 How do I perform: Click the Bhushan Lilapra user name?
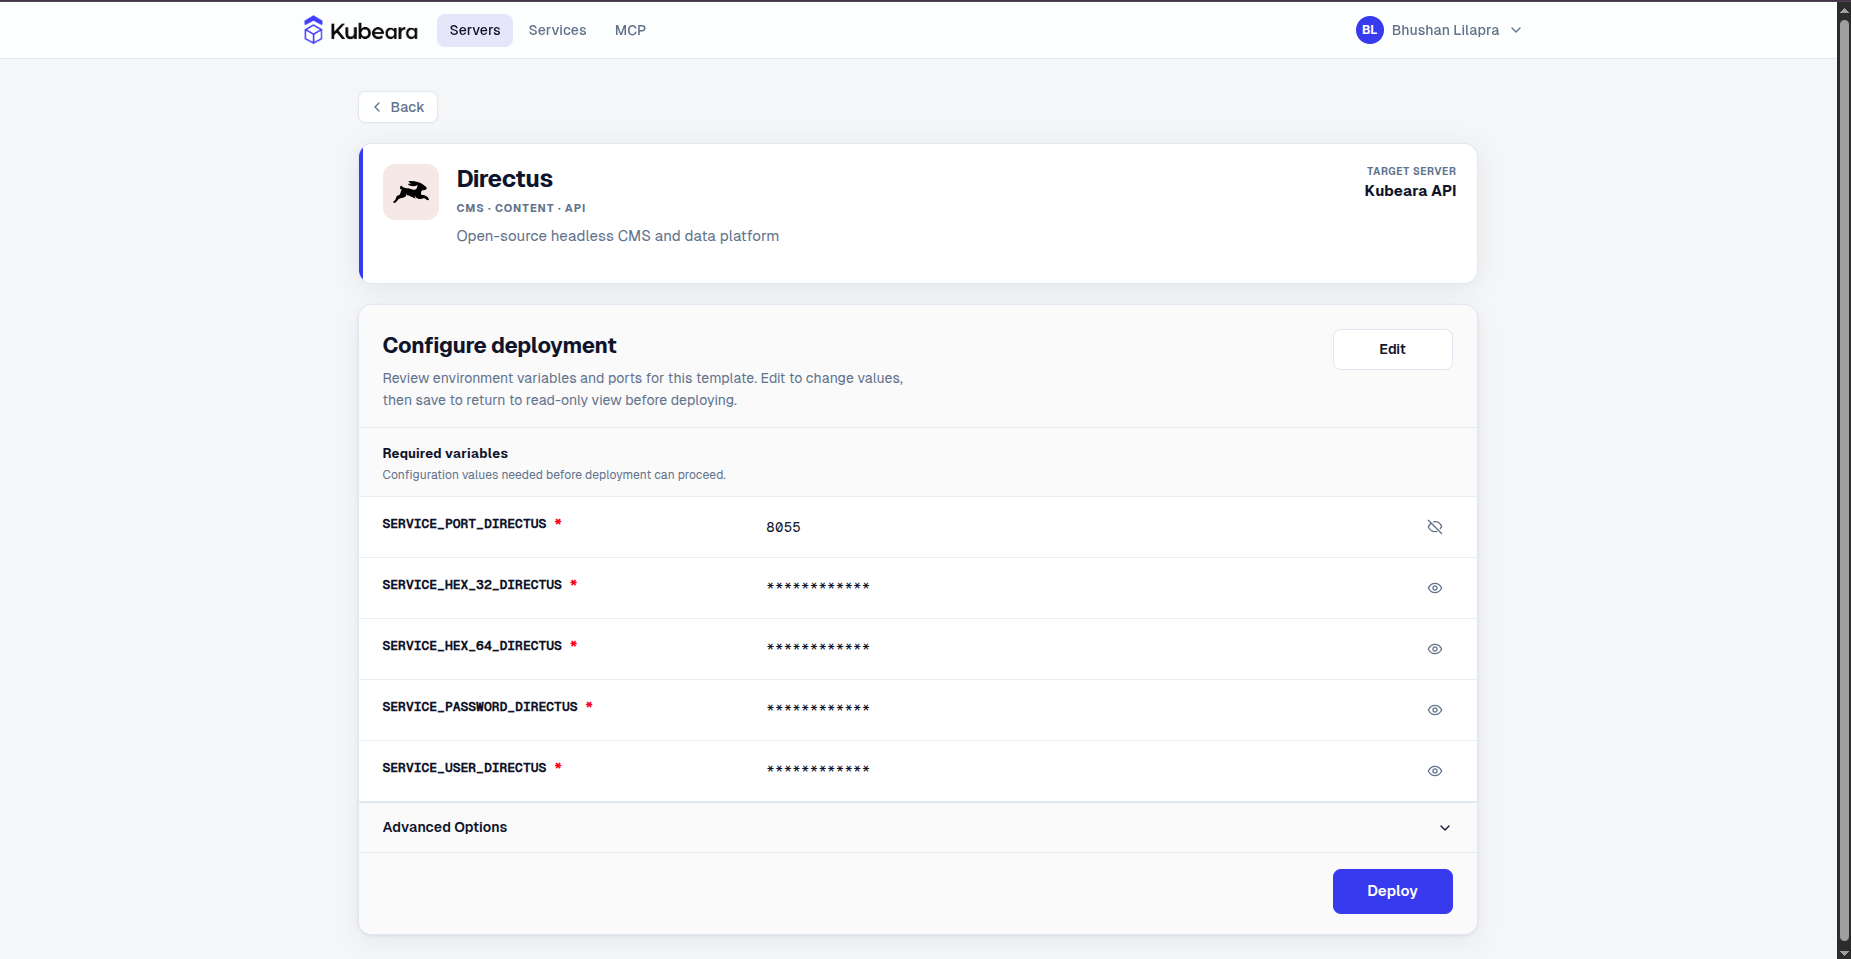coord(1445,30)
